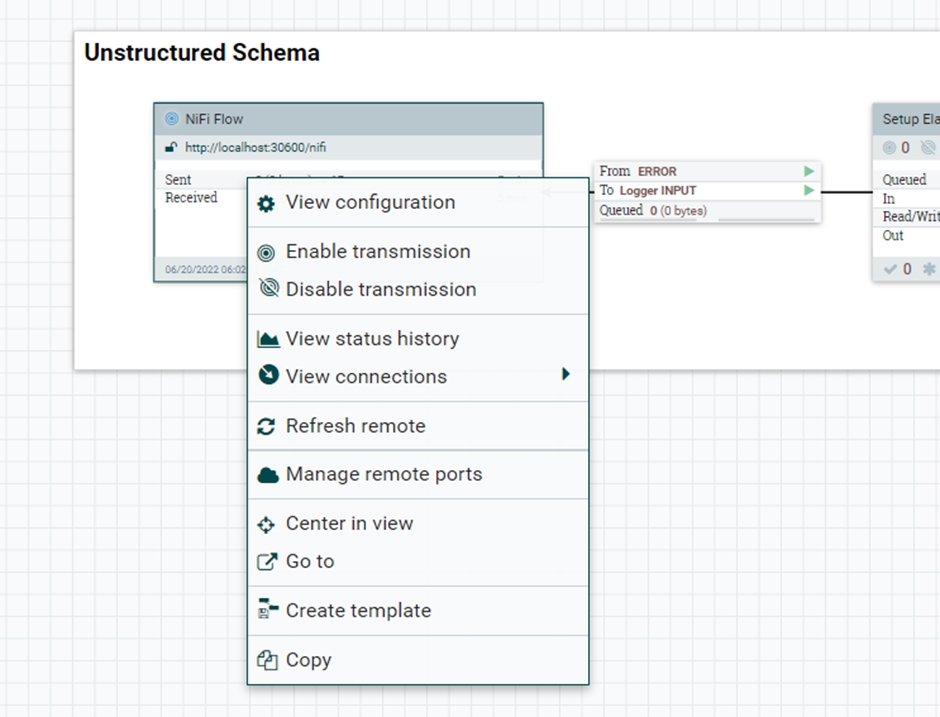Click the lock icon next to the localhost URL
The height and width of the screenshot is (717, 940).
pyautogui.click(x=171, y=148)
